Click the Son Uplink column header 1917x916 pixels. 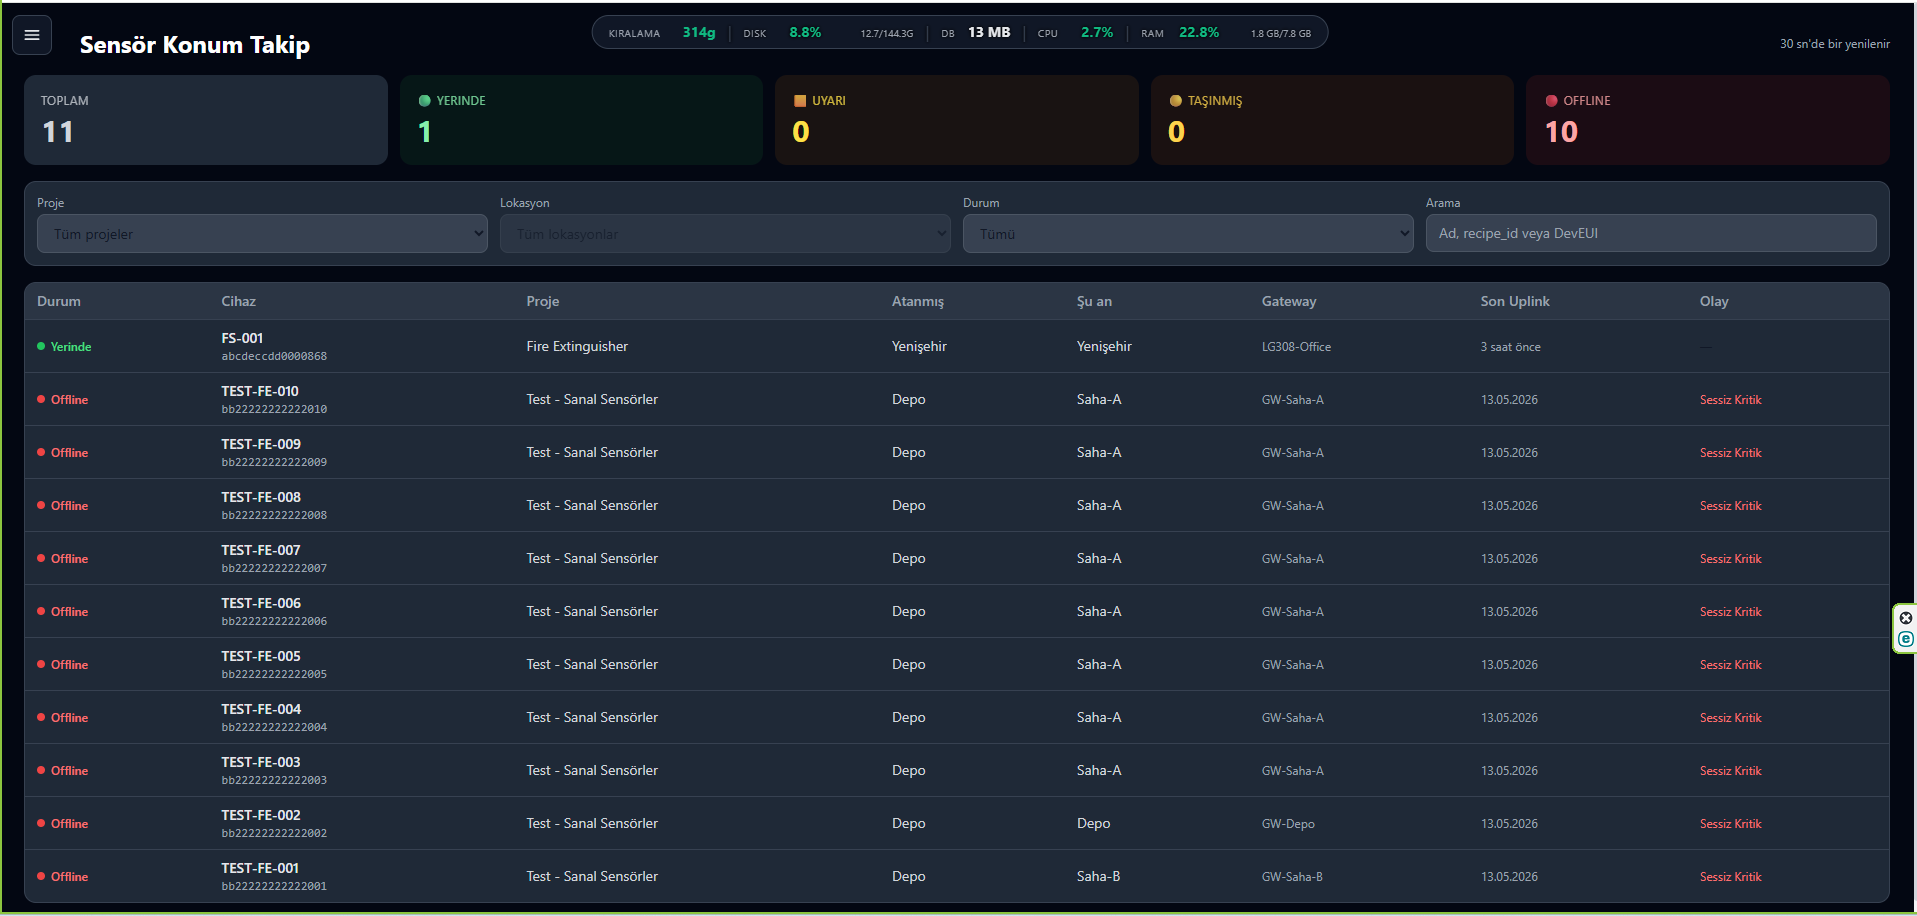(1515, 301)
